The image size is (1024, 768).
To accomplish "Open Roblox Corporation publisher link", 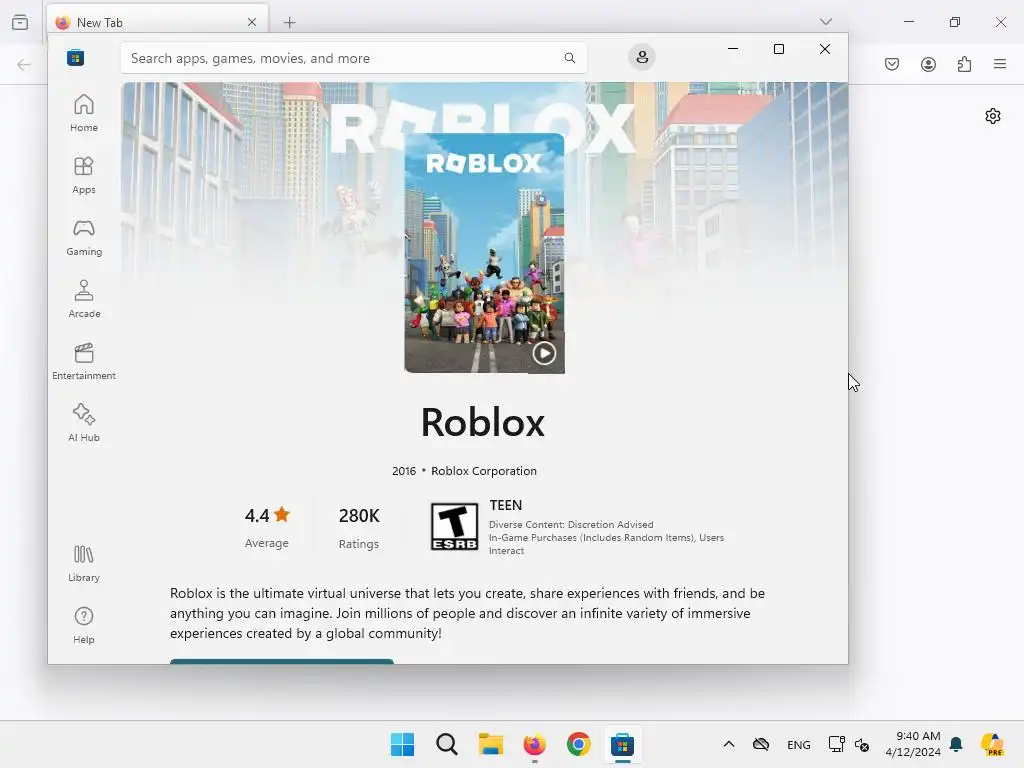I will click(x=484, y=471).
